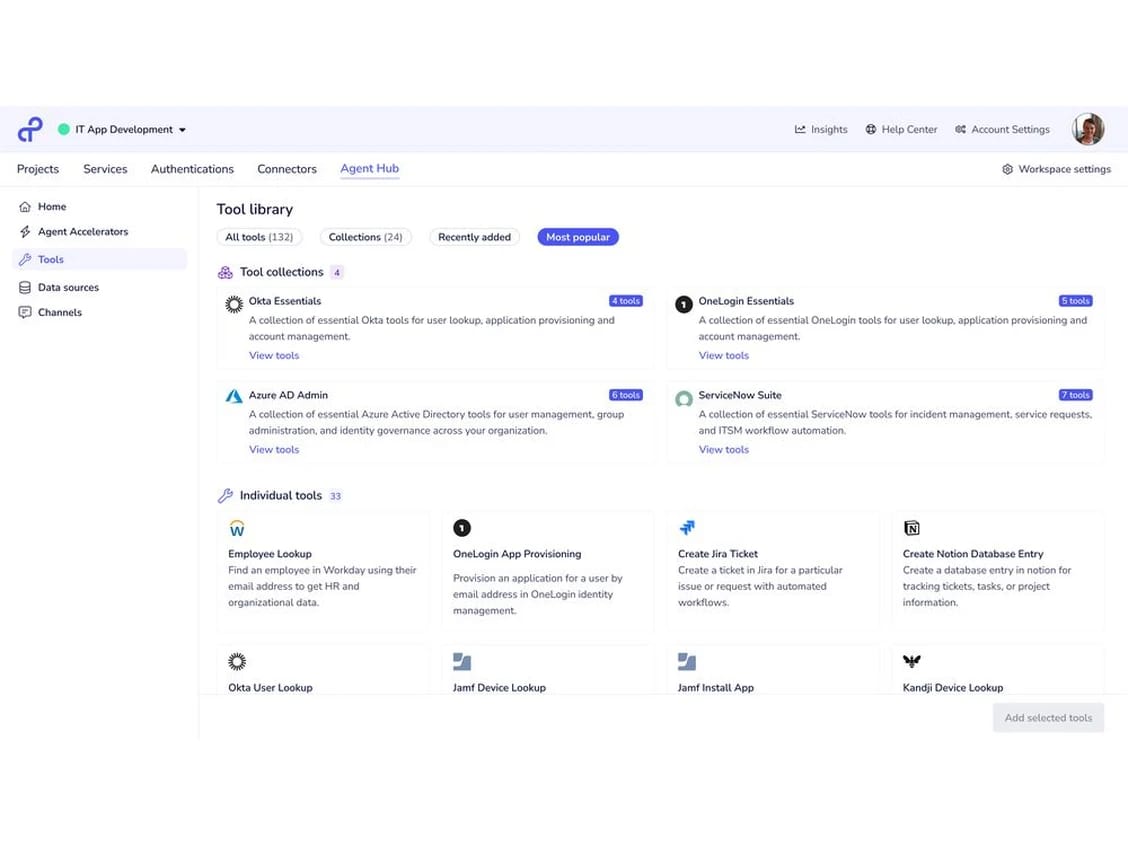
Task: Click the Workday icon on Employee Lookup
Action: pos(237,528)
